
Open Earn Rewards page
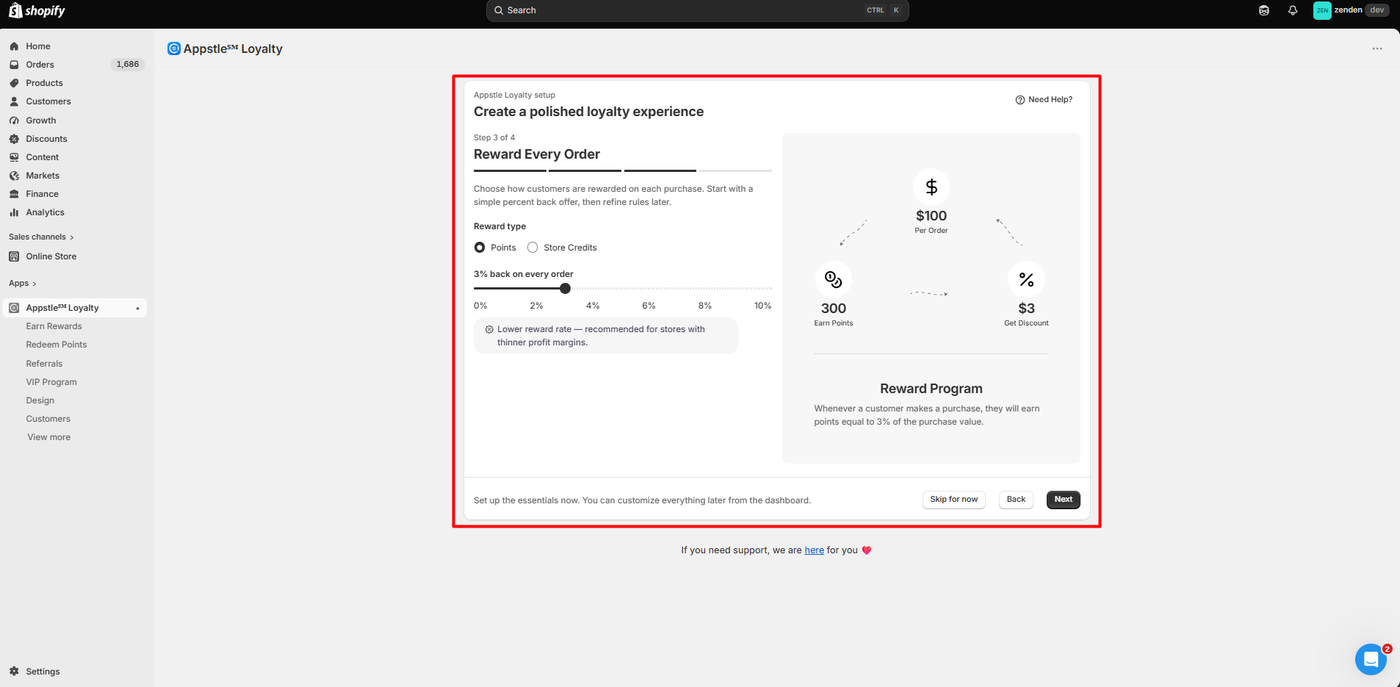coord(54,326)
